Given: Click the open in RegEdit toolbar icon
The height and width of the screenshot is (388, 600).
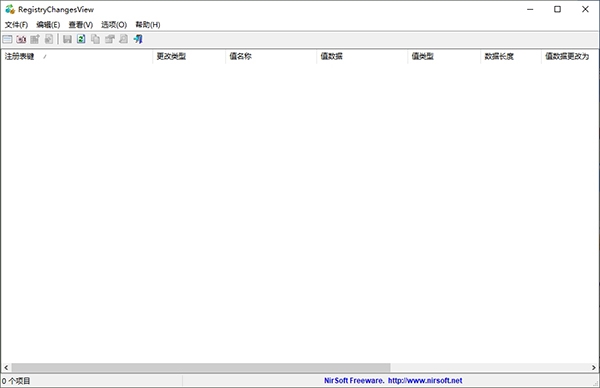Looking at the screenshot, I should click(49, 39).
